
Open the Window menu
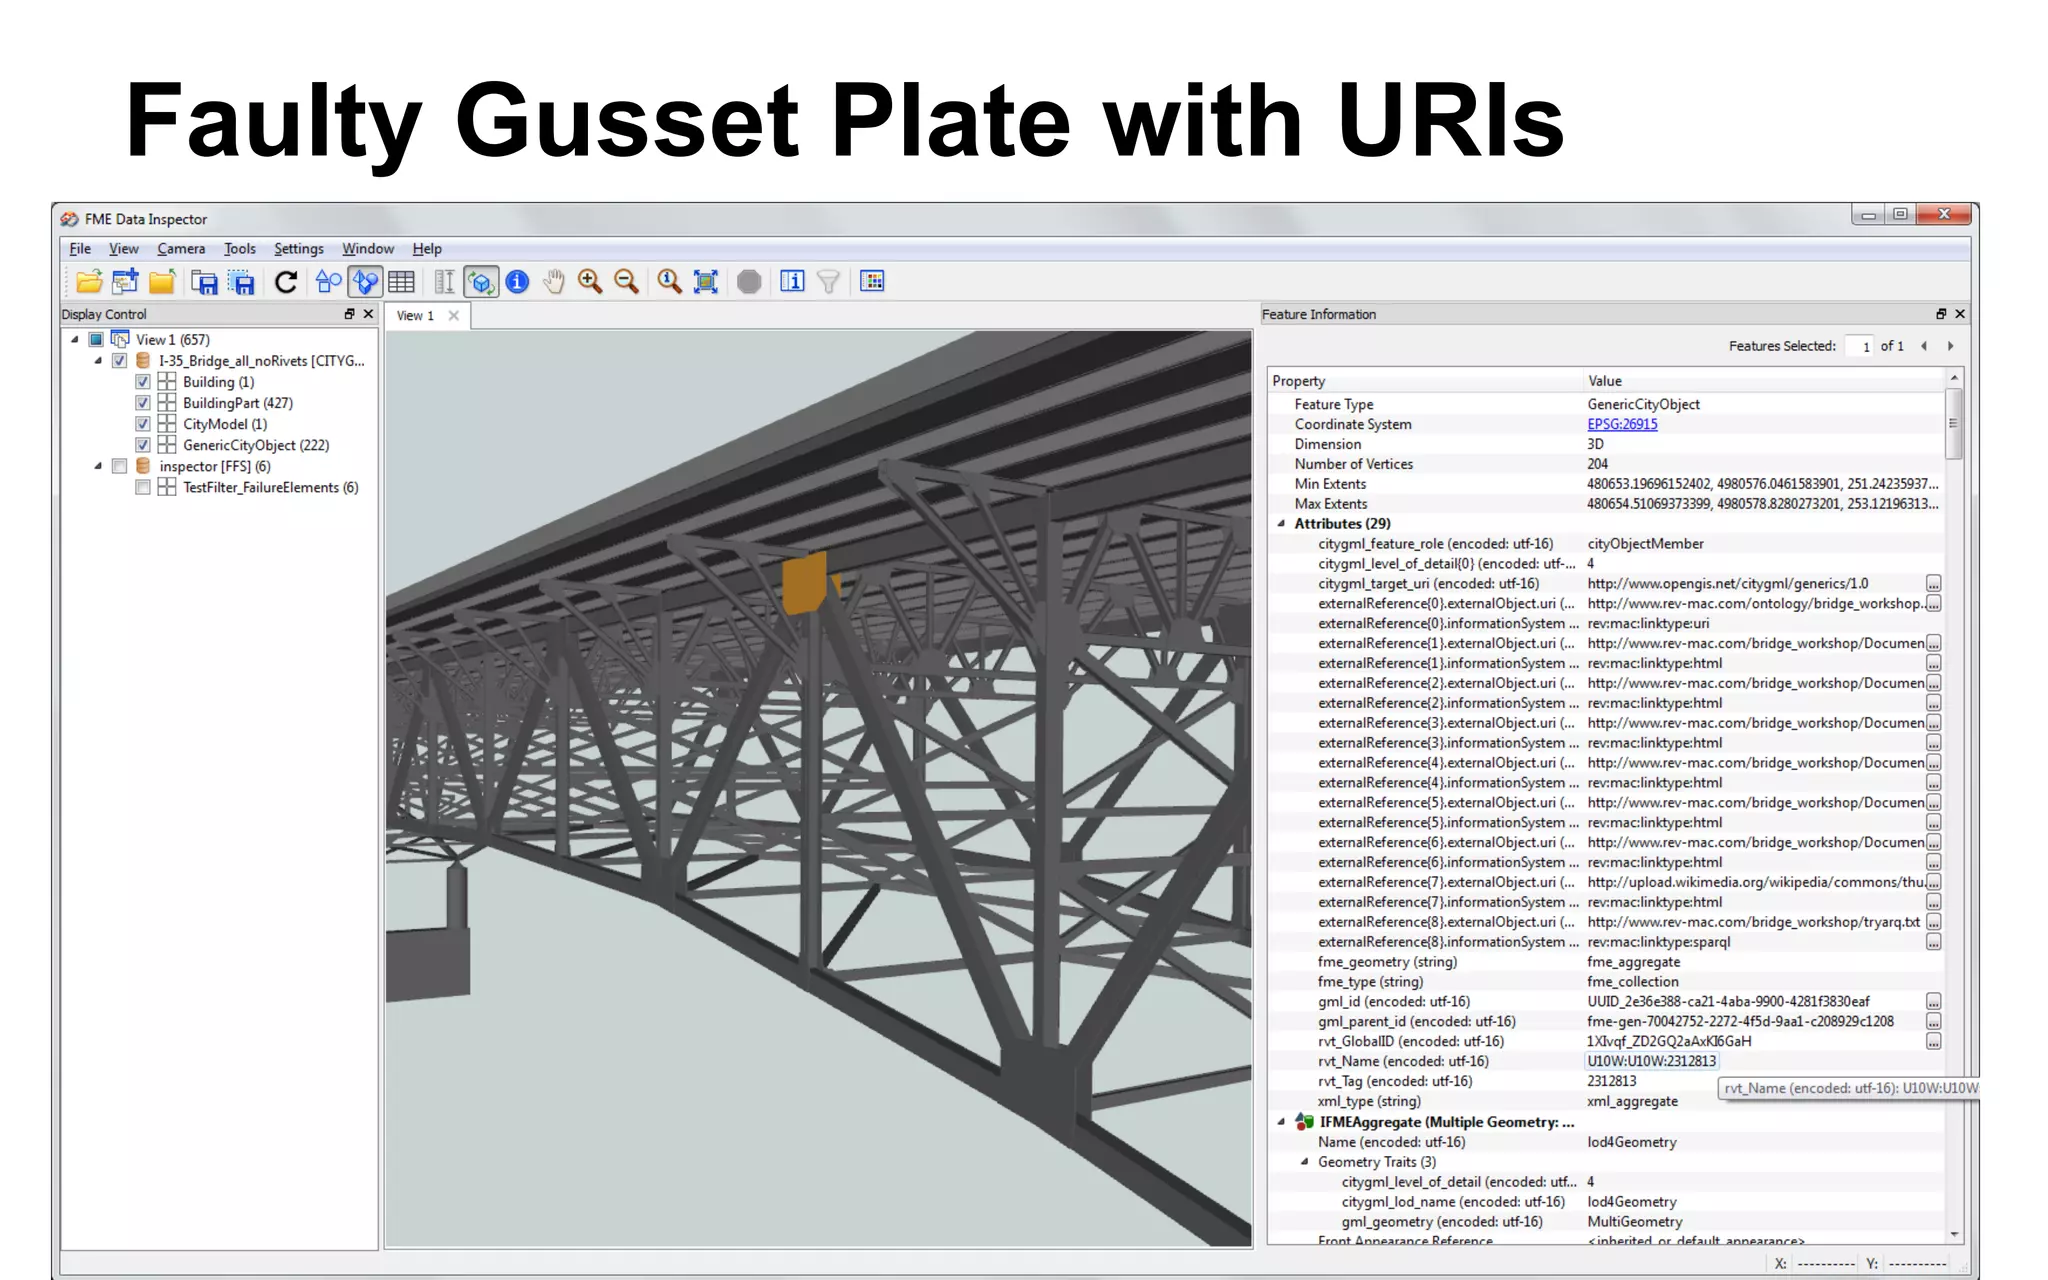coord(368,249)
